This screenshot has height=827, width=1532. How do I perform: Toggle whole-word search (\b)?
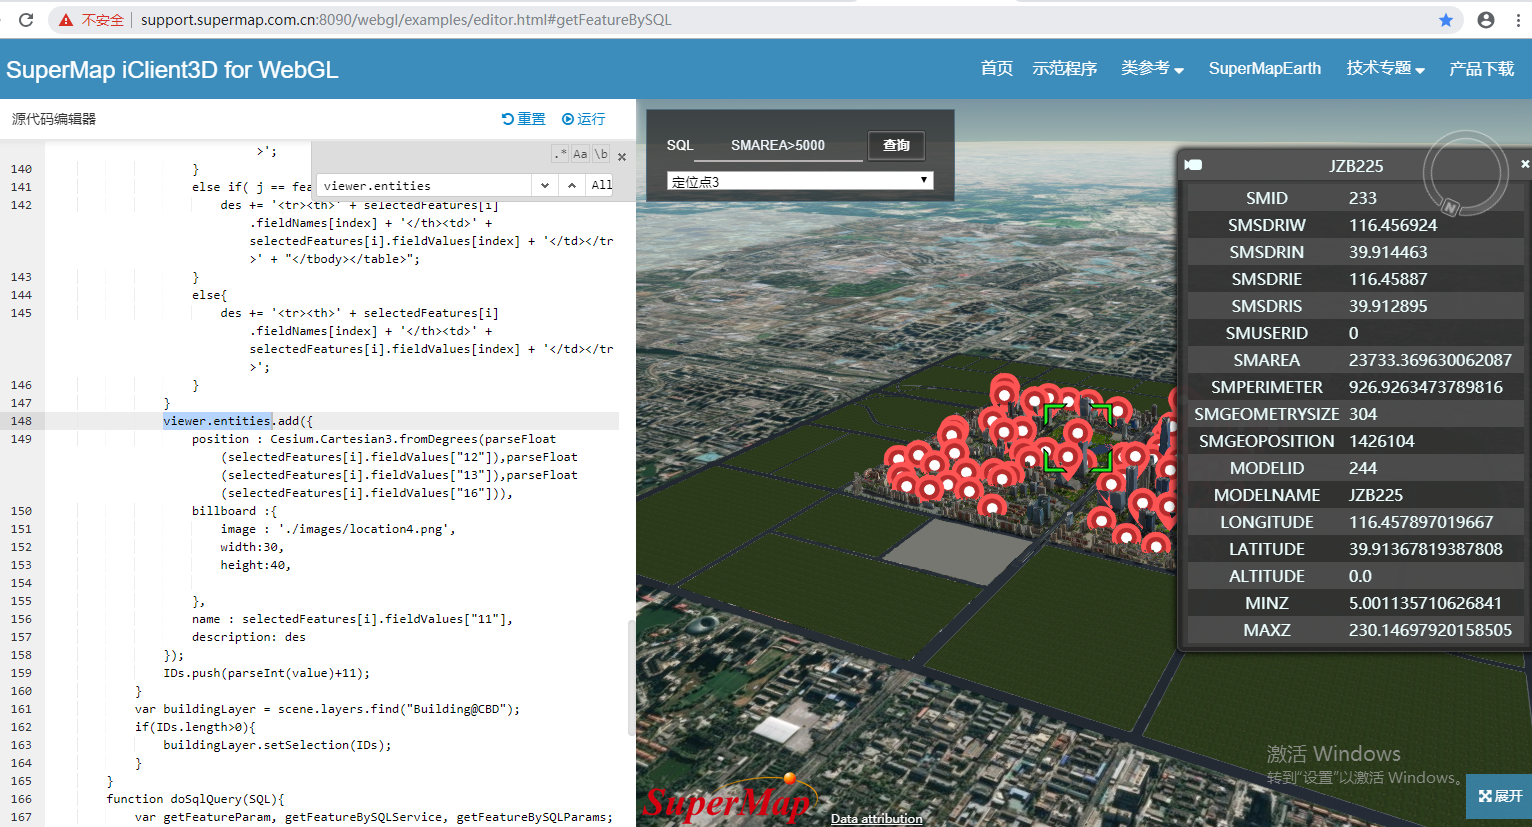tap(601, 154)
